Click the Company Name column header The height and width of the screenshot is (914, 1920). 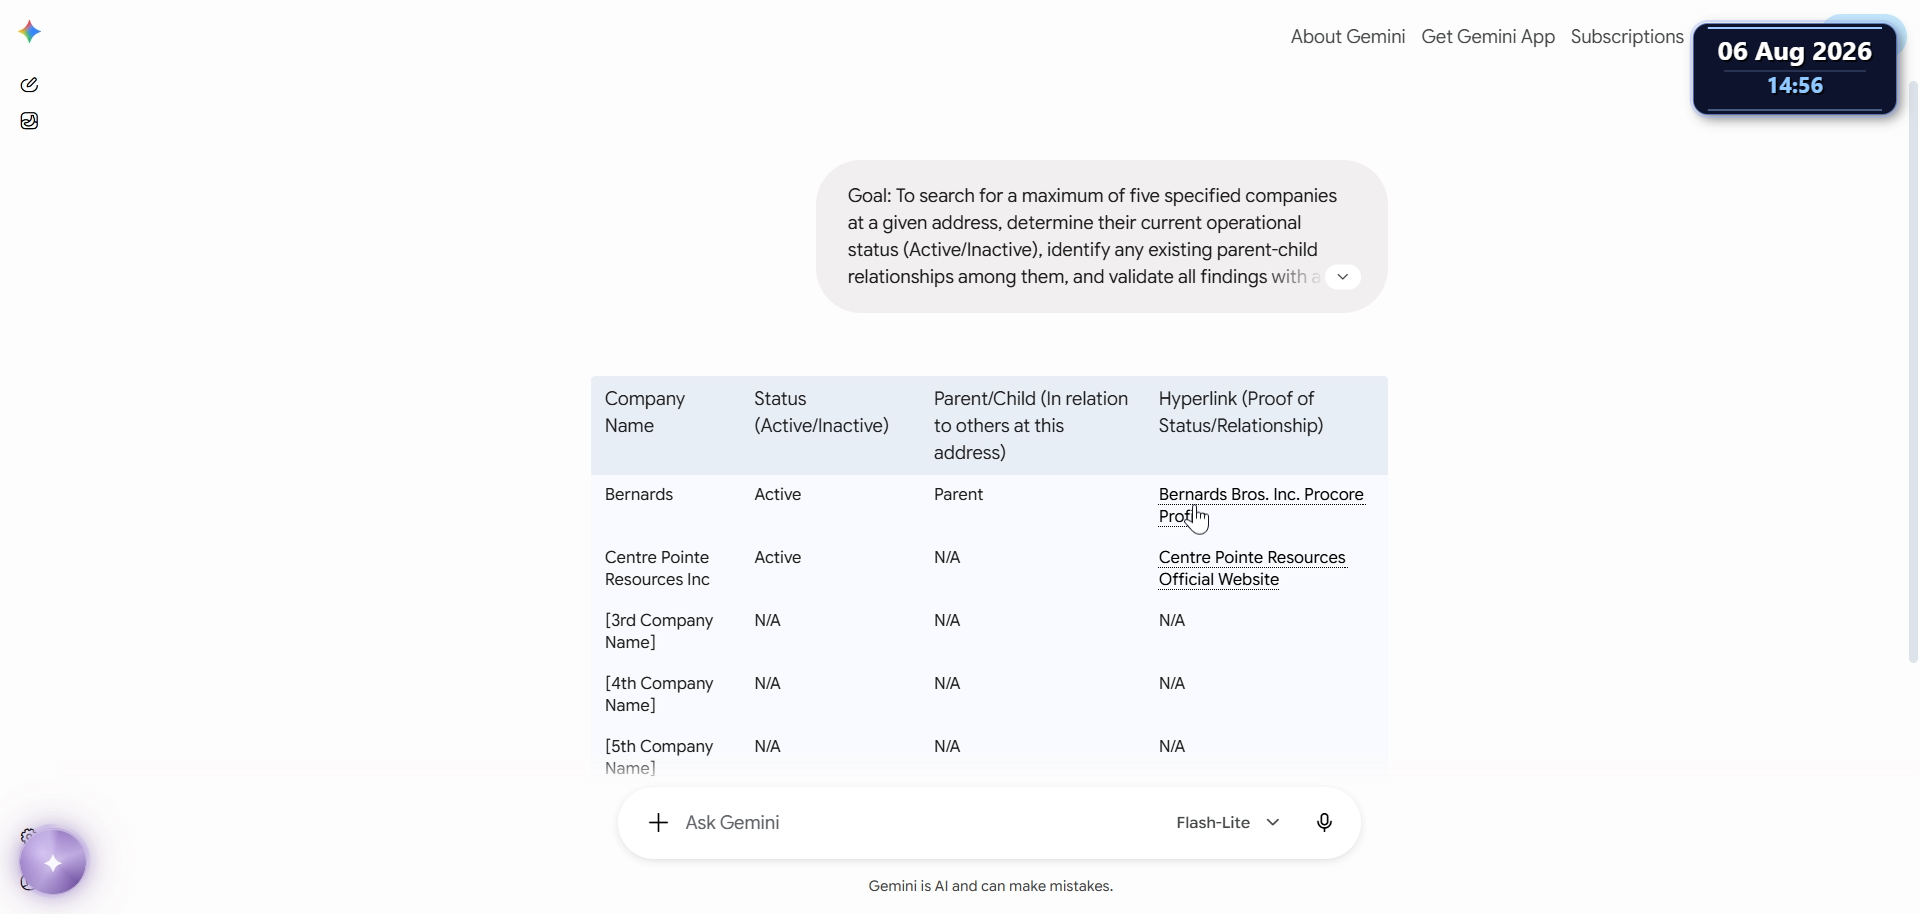tap(645, 412)
